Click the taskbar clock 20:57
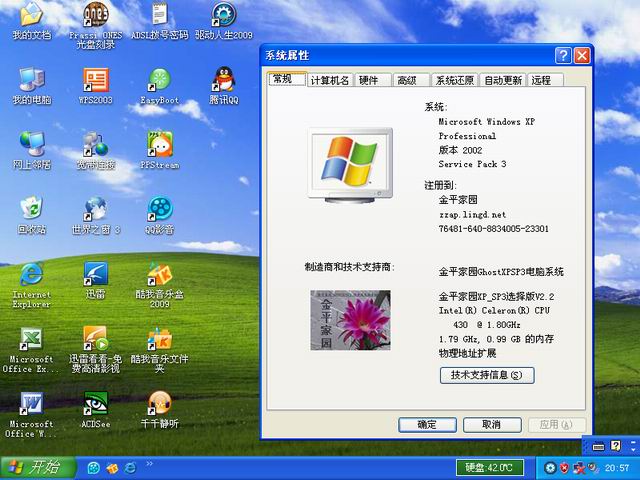The height and width of the screenshot is (480, 640). 617,468
